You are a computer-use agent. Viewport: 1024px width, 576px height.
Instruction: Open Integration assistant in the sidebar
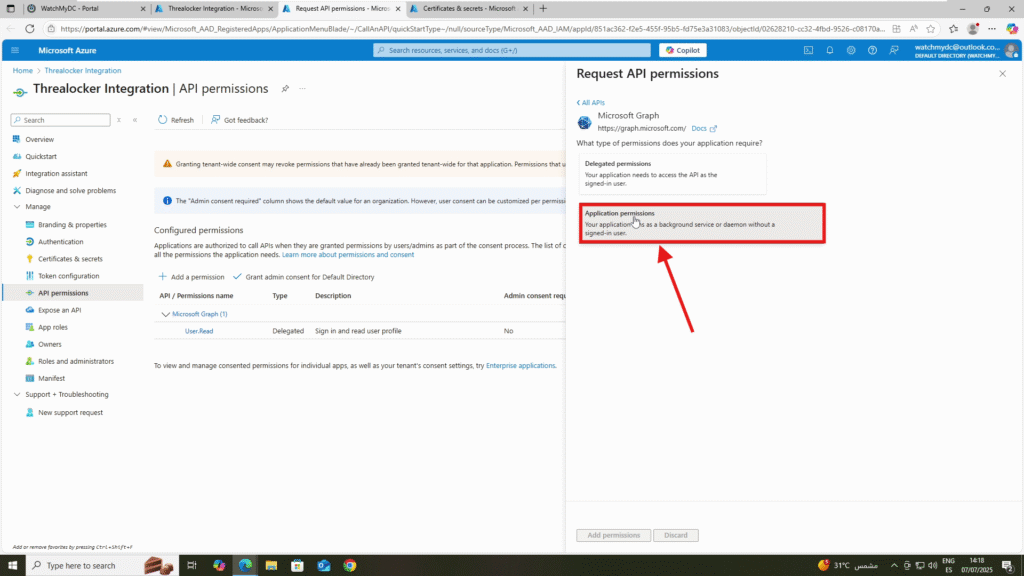pos(56,173)
